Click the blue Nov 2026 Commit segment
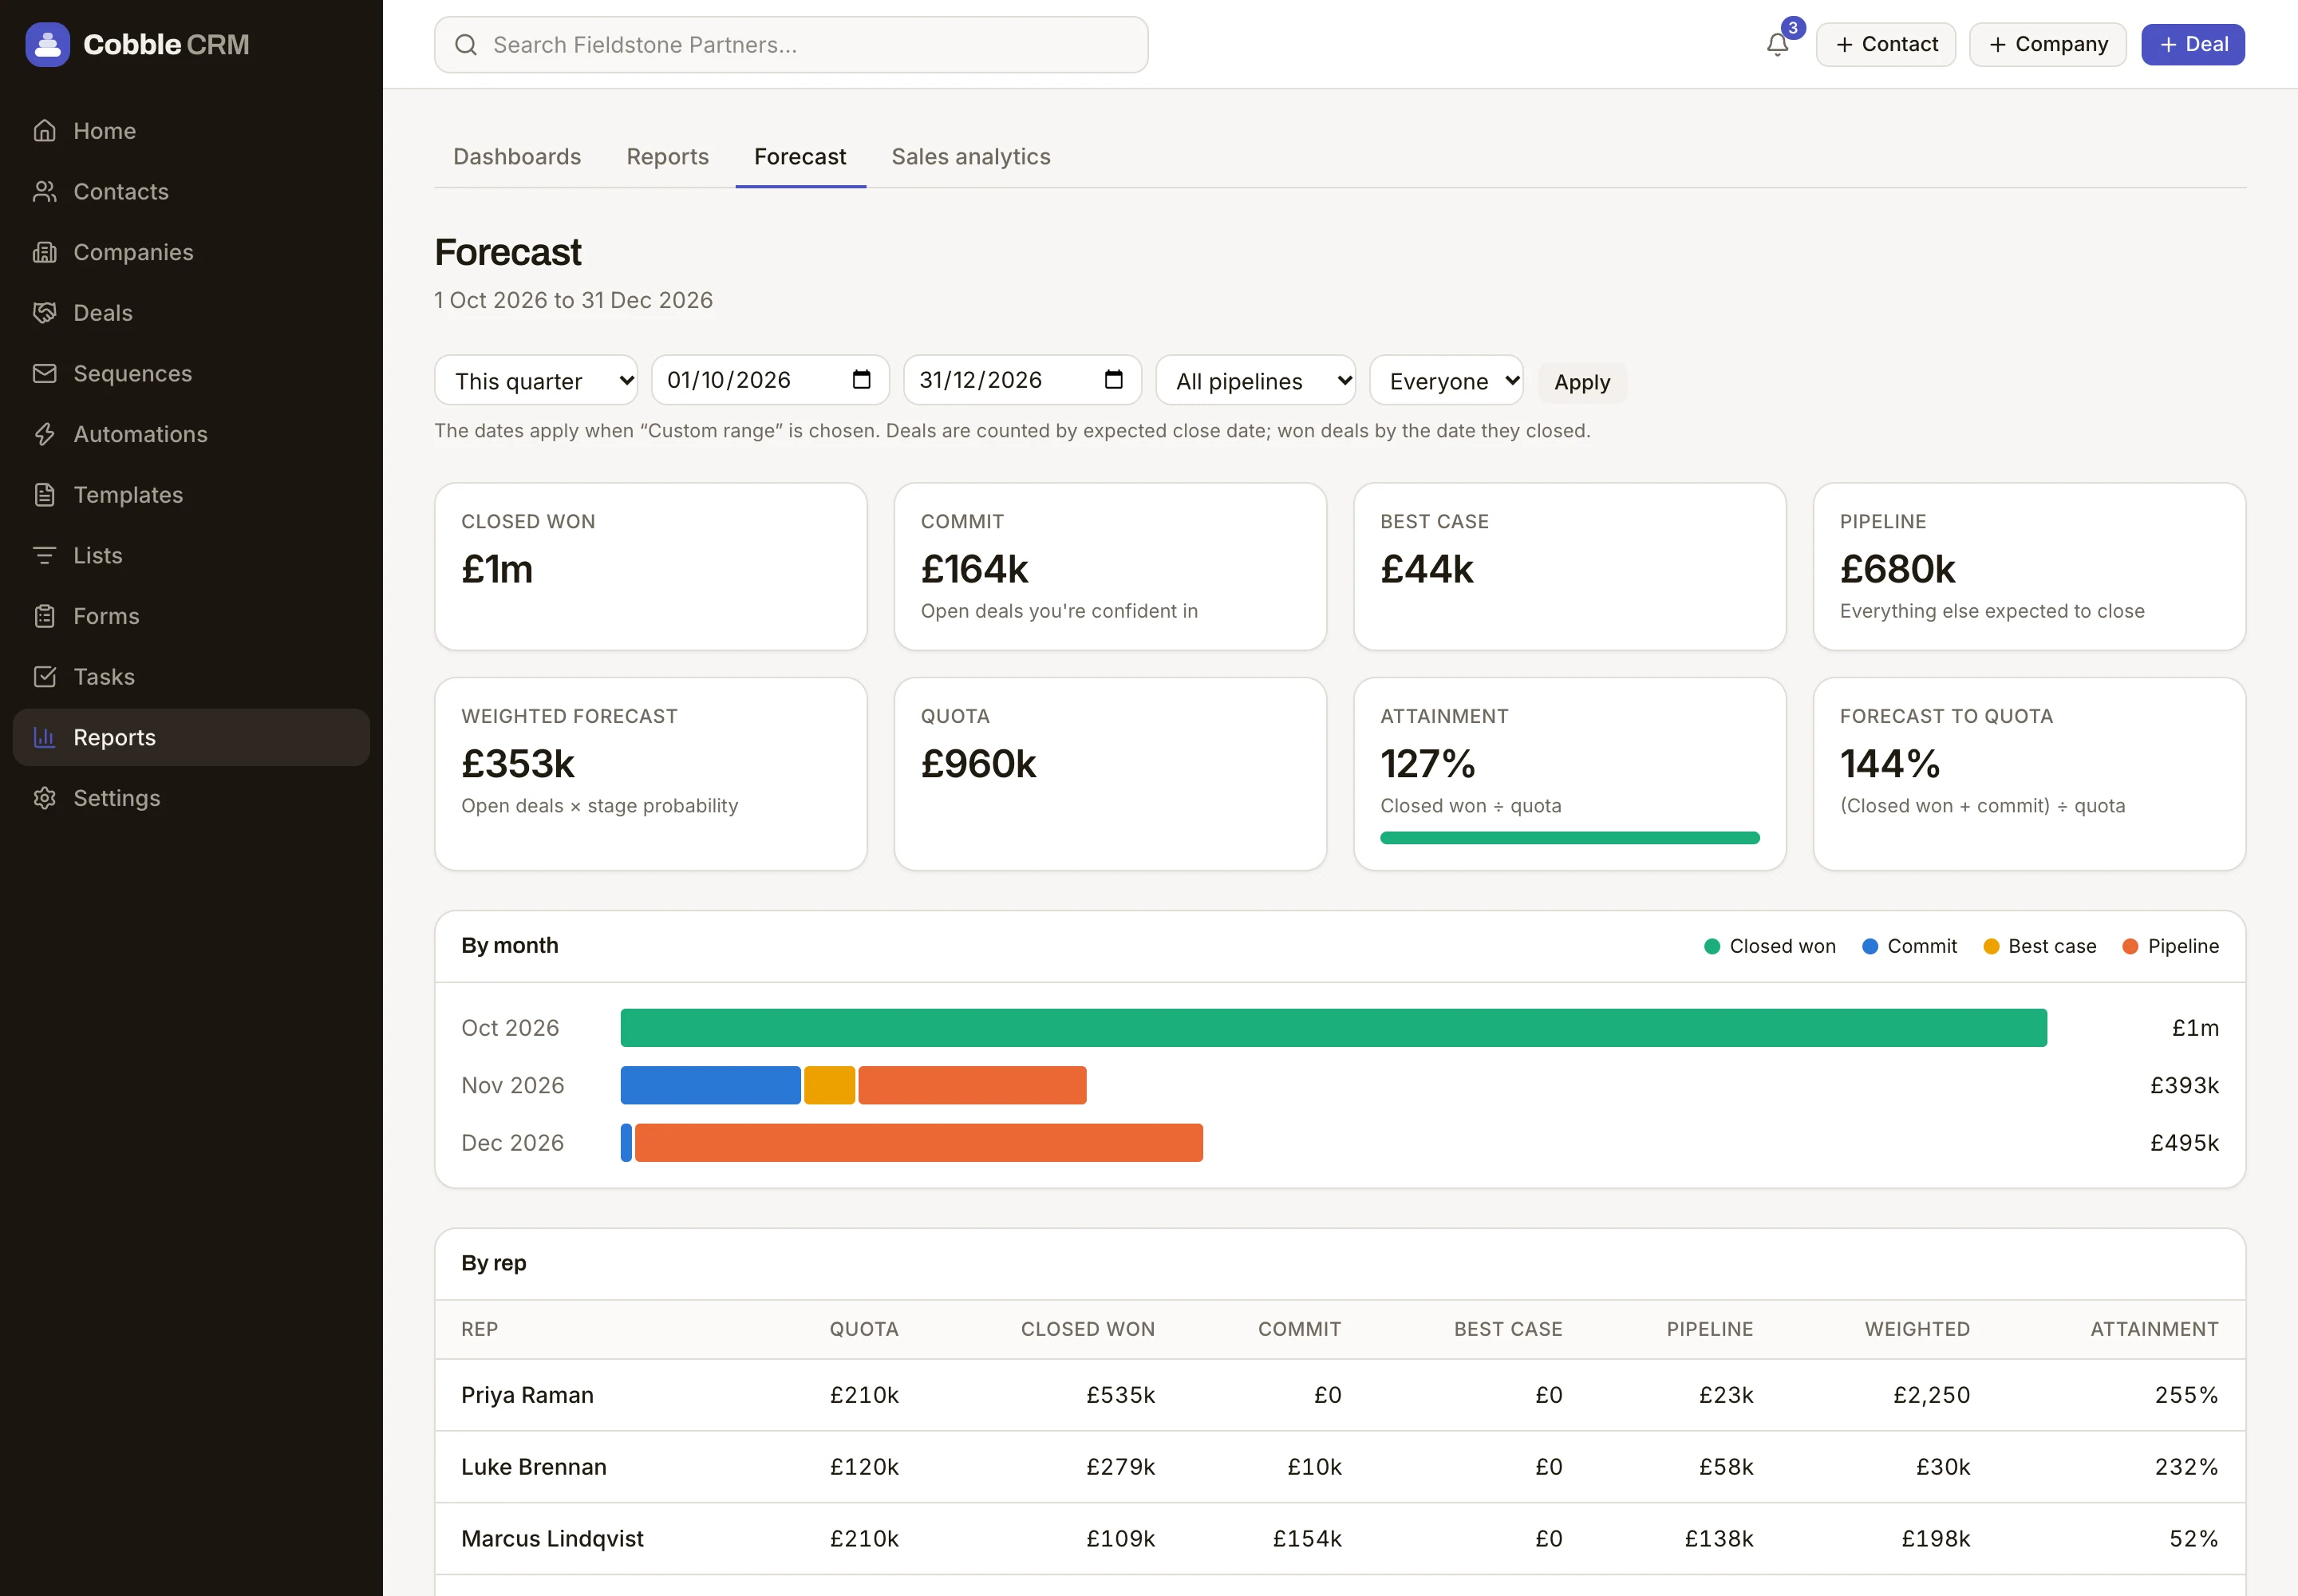The image size is (2298, 1596). [711, 1086]
